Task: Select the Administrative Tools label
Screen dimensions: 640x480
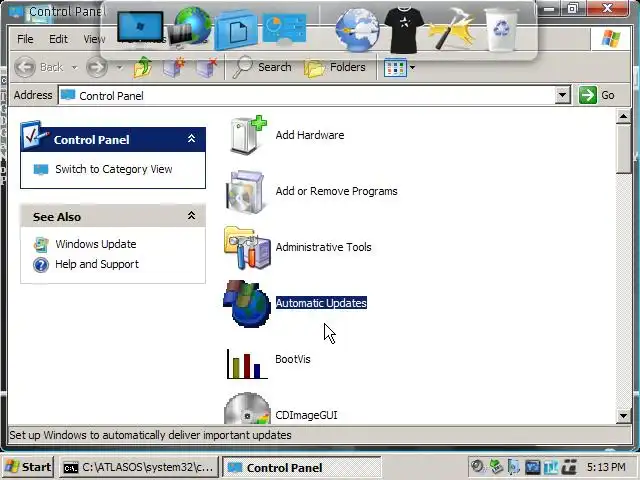Action: [323, 247]
